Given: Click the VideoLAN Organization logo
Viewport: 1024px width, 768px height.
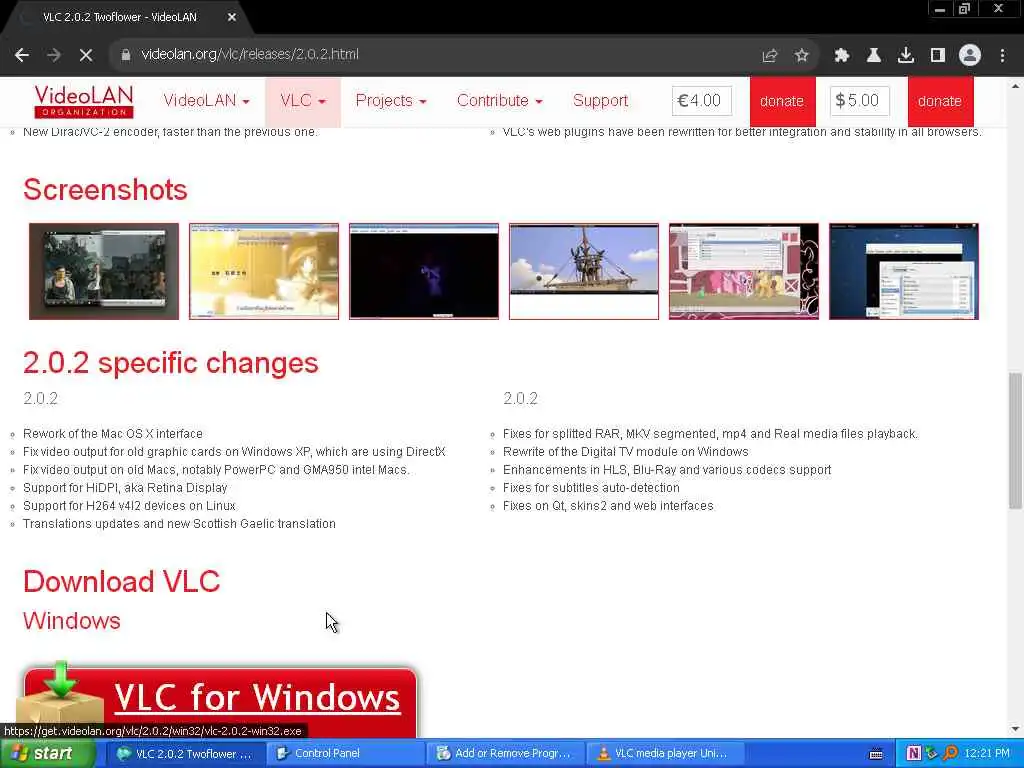Looking at the screenshot, I should [x=84, y=101].
